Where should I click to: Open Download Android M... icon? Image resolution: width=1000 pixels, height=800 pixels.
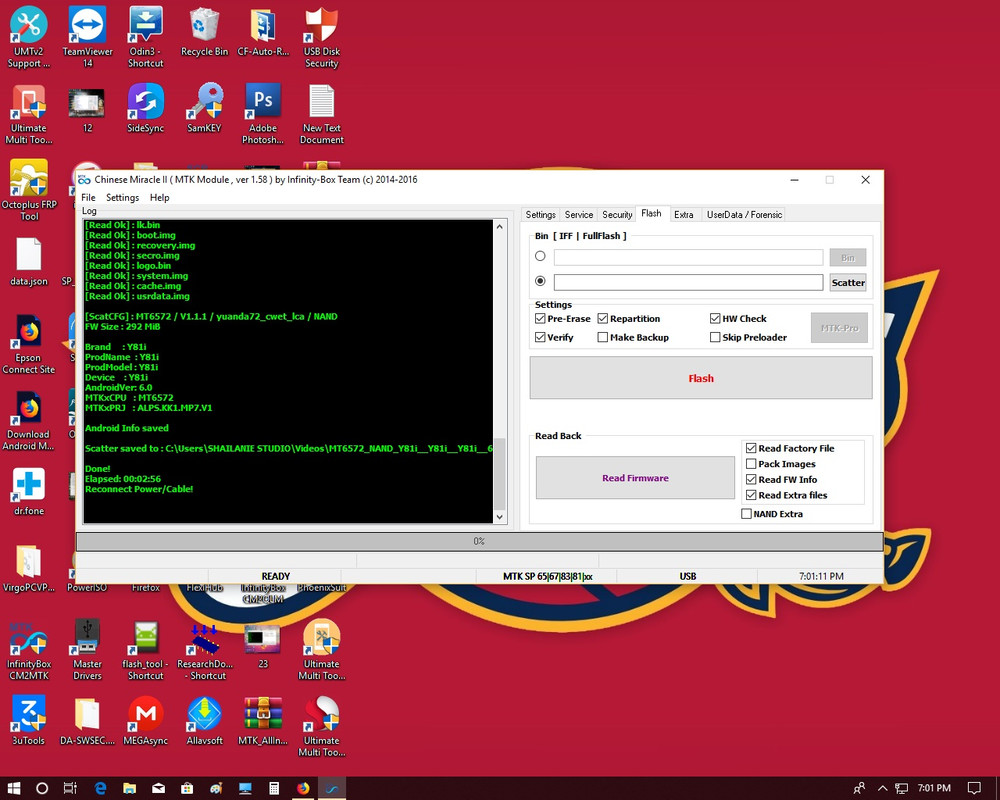(29, 420)
